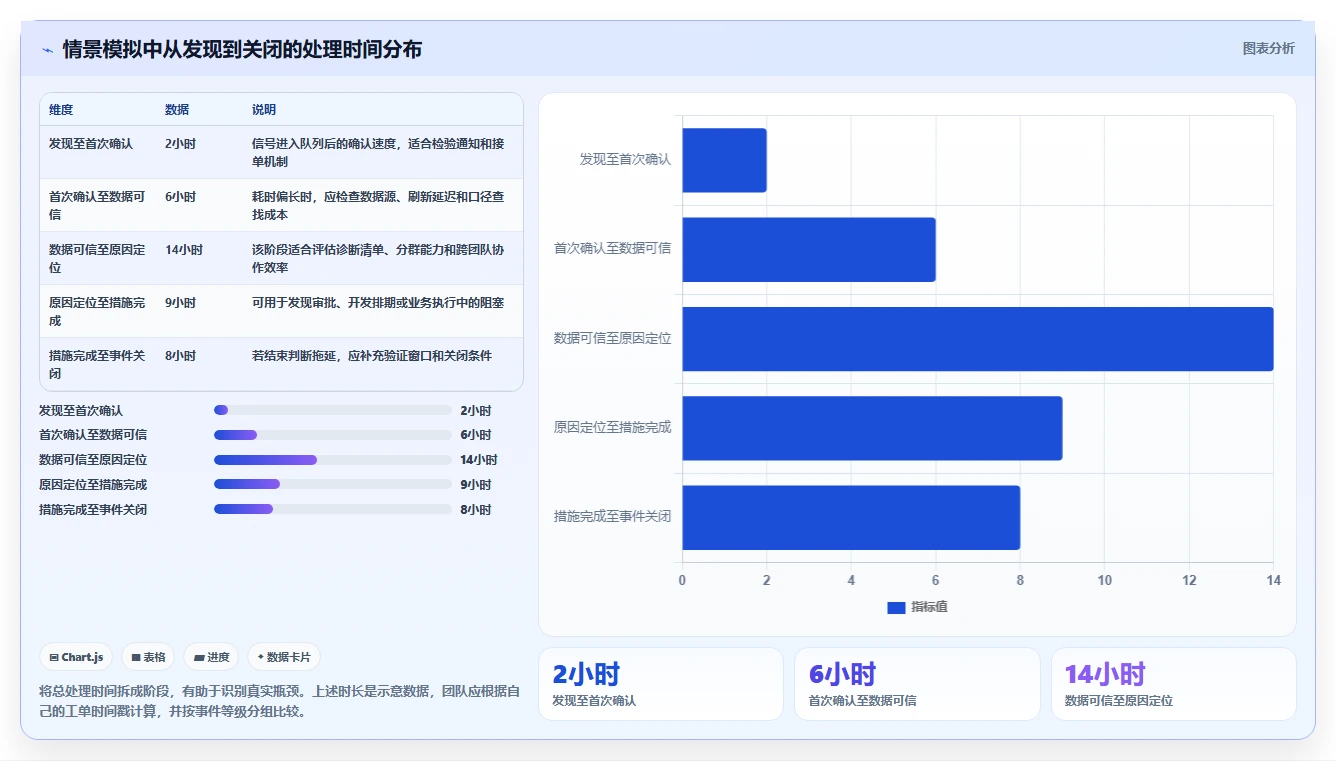Click the 图表分析 label at top right
This screenshot has height=761, width=1336.
[x=1268, y=49]
